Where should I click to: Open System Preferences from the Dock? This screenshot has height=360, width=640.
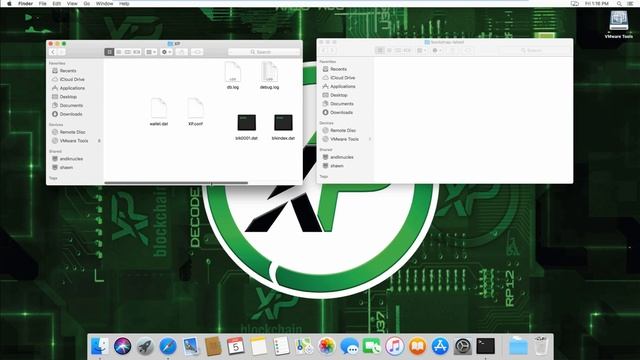[x=463, y=346]
